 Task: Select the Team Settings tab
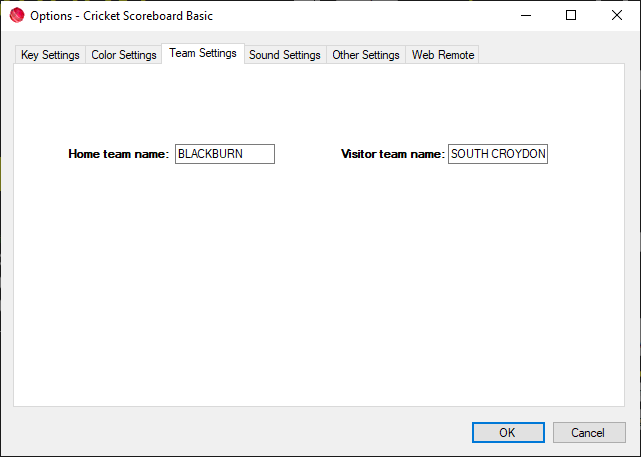pos(203,53)
